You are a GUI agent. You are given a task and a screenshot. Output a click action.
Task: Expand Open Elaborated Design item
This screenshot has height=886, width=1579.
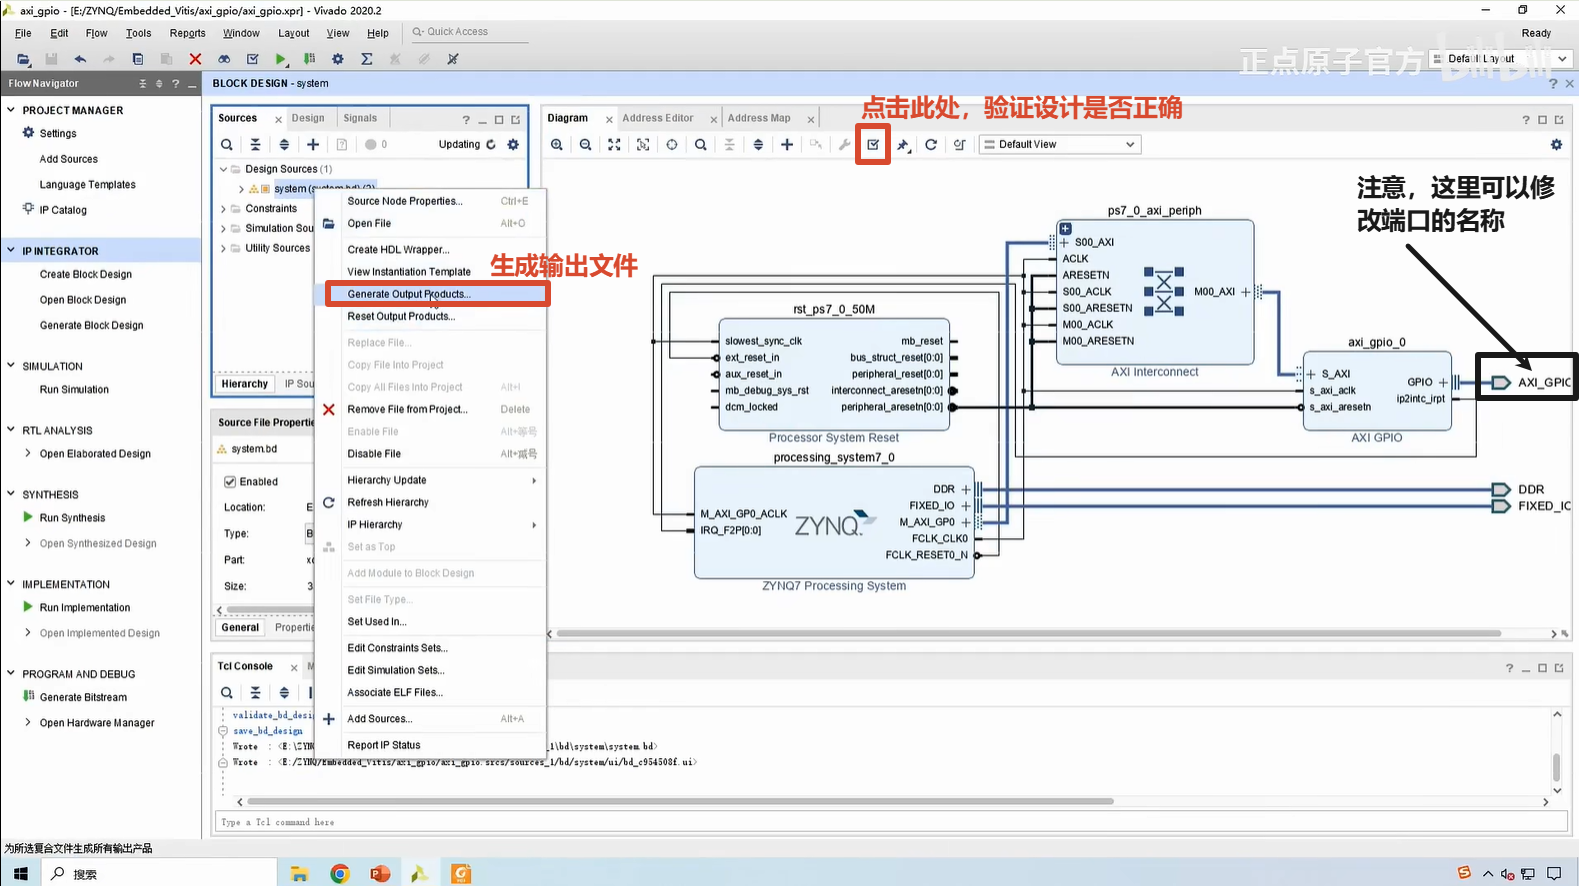(28, 454)
